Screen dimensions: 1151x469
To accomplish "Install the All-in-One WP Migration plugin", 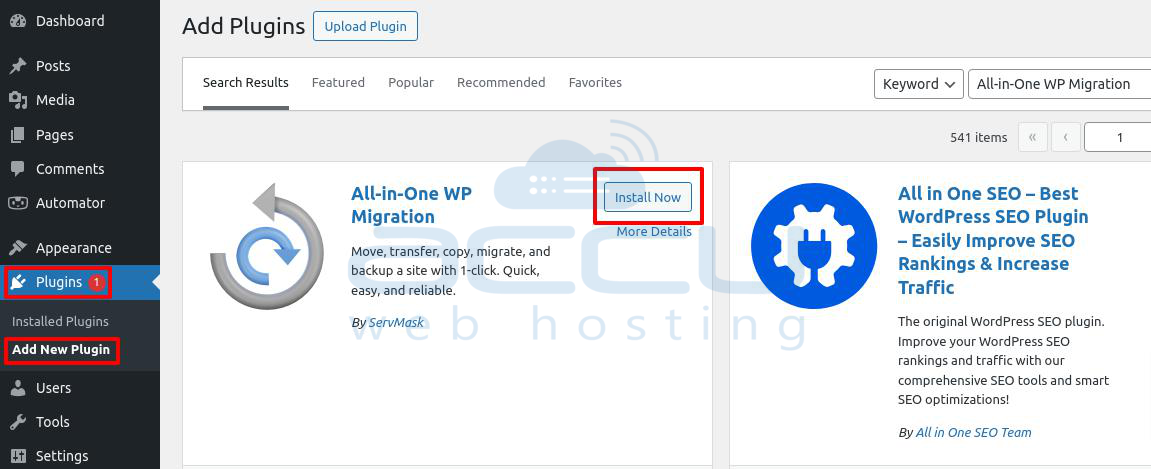I will pyautogui.click(x=648, y=197).
